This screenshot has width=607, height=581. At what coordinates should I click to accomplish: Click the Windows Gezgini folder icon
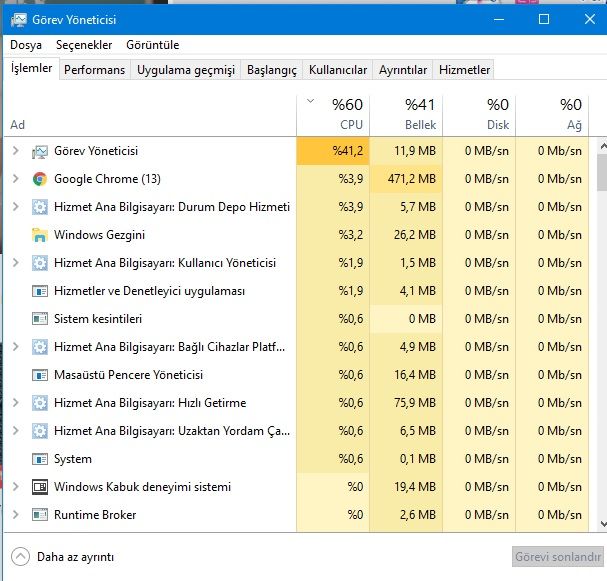40,235
